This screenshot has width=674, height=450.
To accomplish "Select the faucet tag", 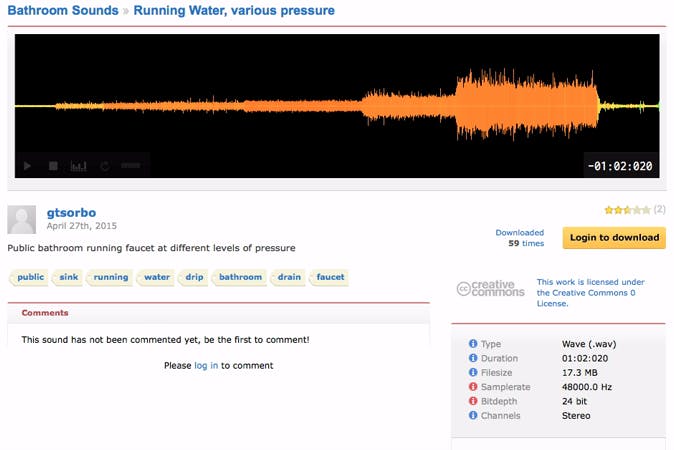I will [x=330, y=277].
